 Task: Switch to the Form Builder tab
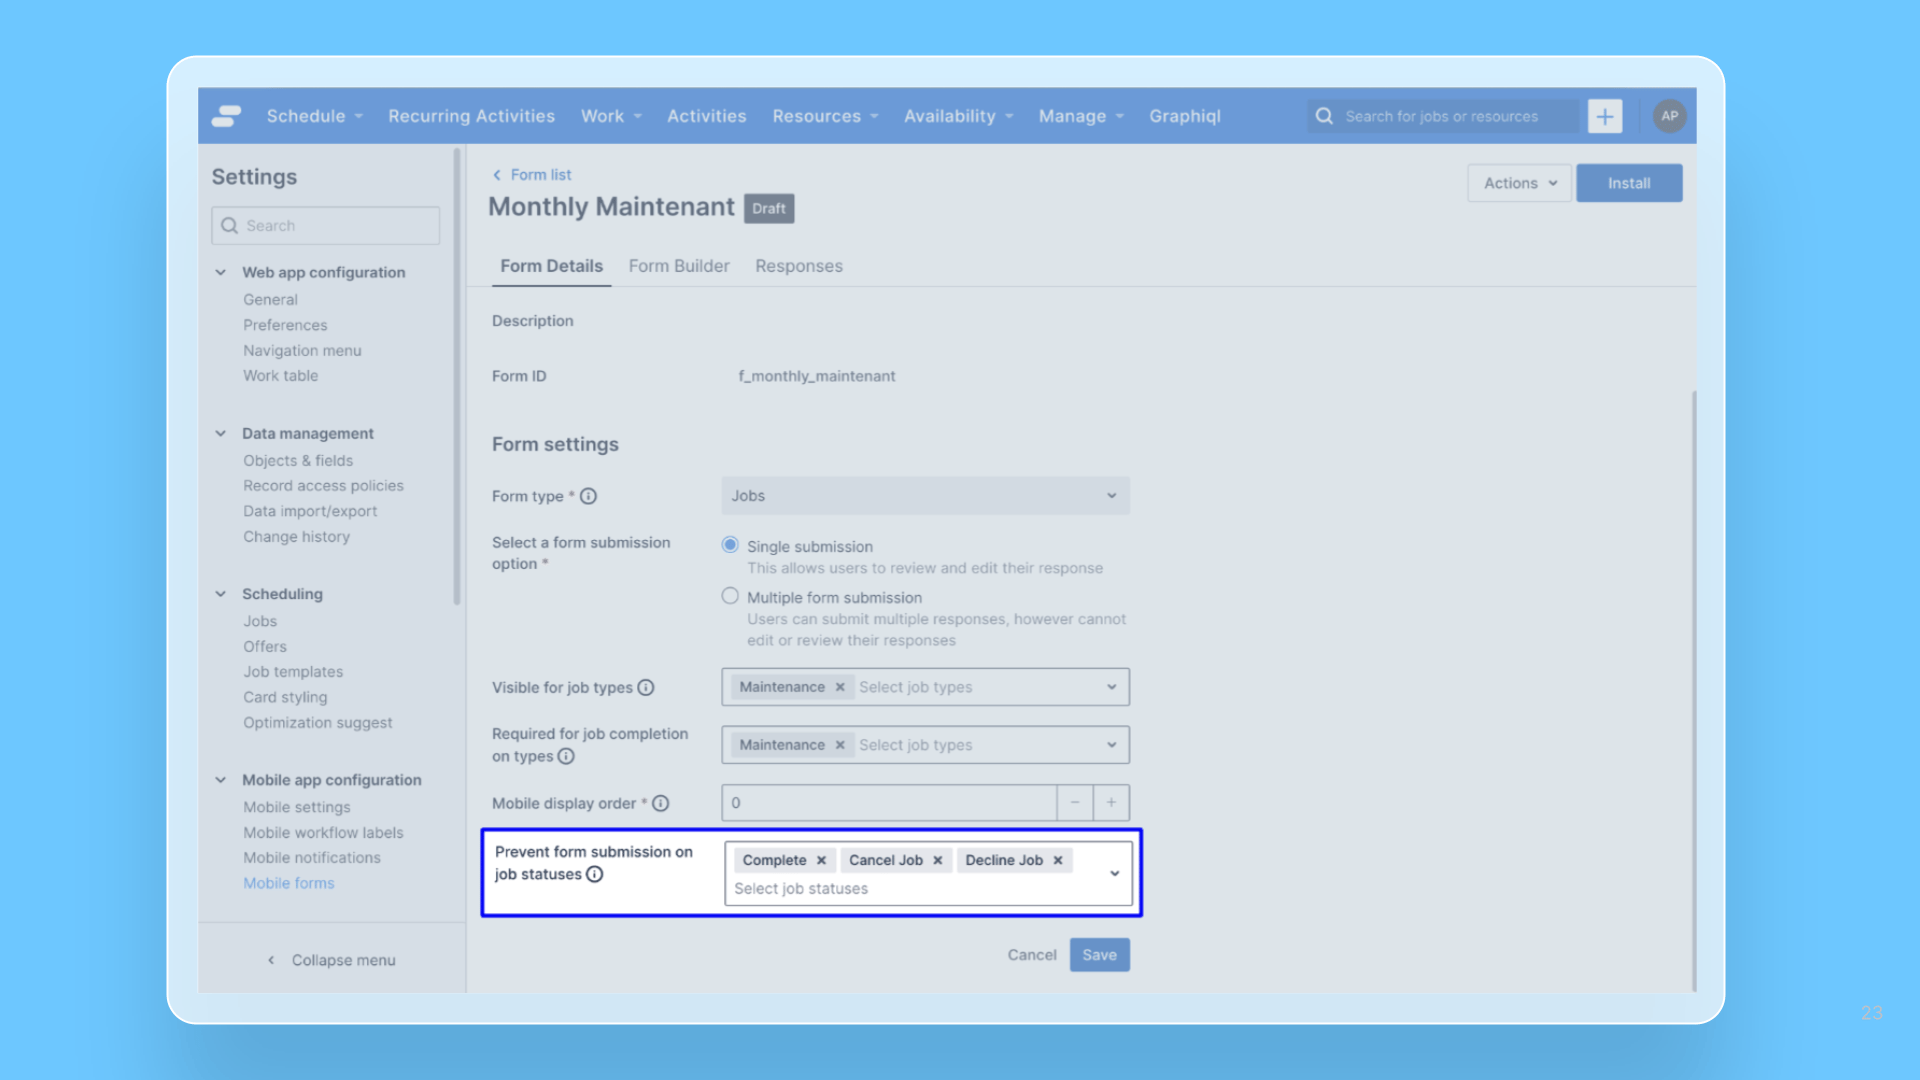coord(679,266)
